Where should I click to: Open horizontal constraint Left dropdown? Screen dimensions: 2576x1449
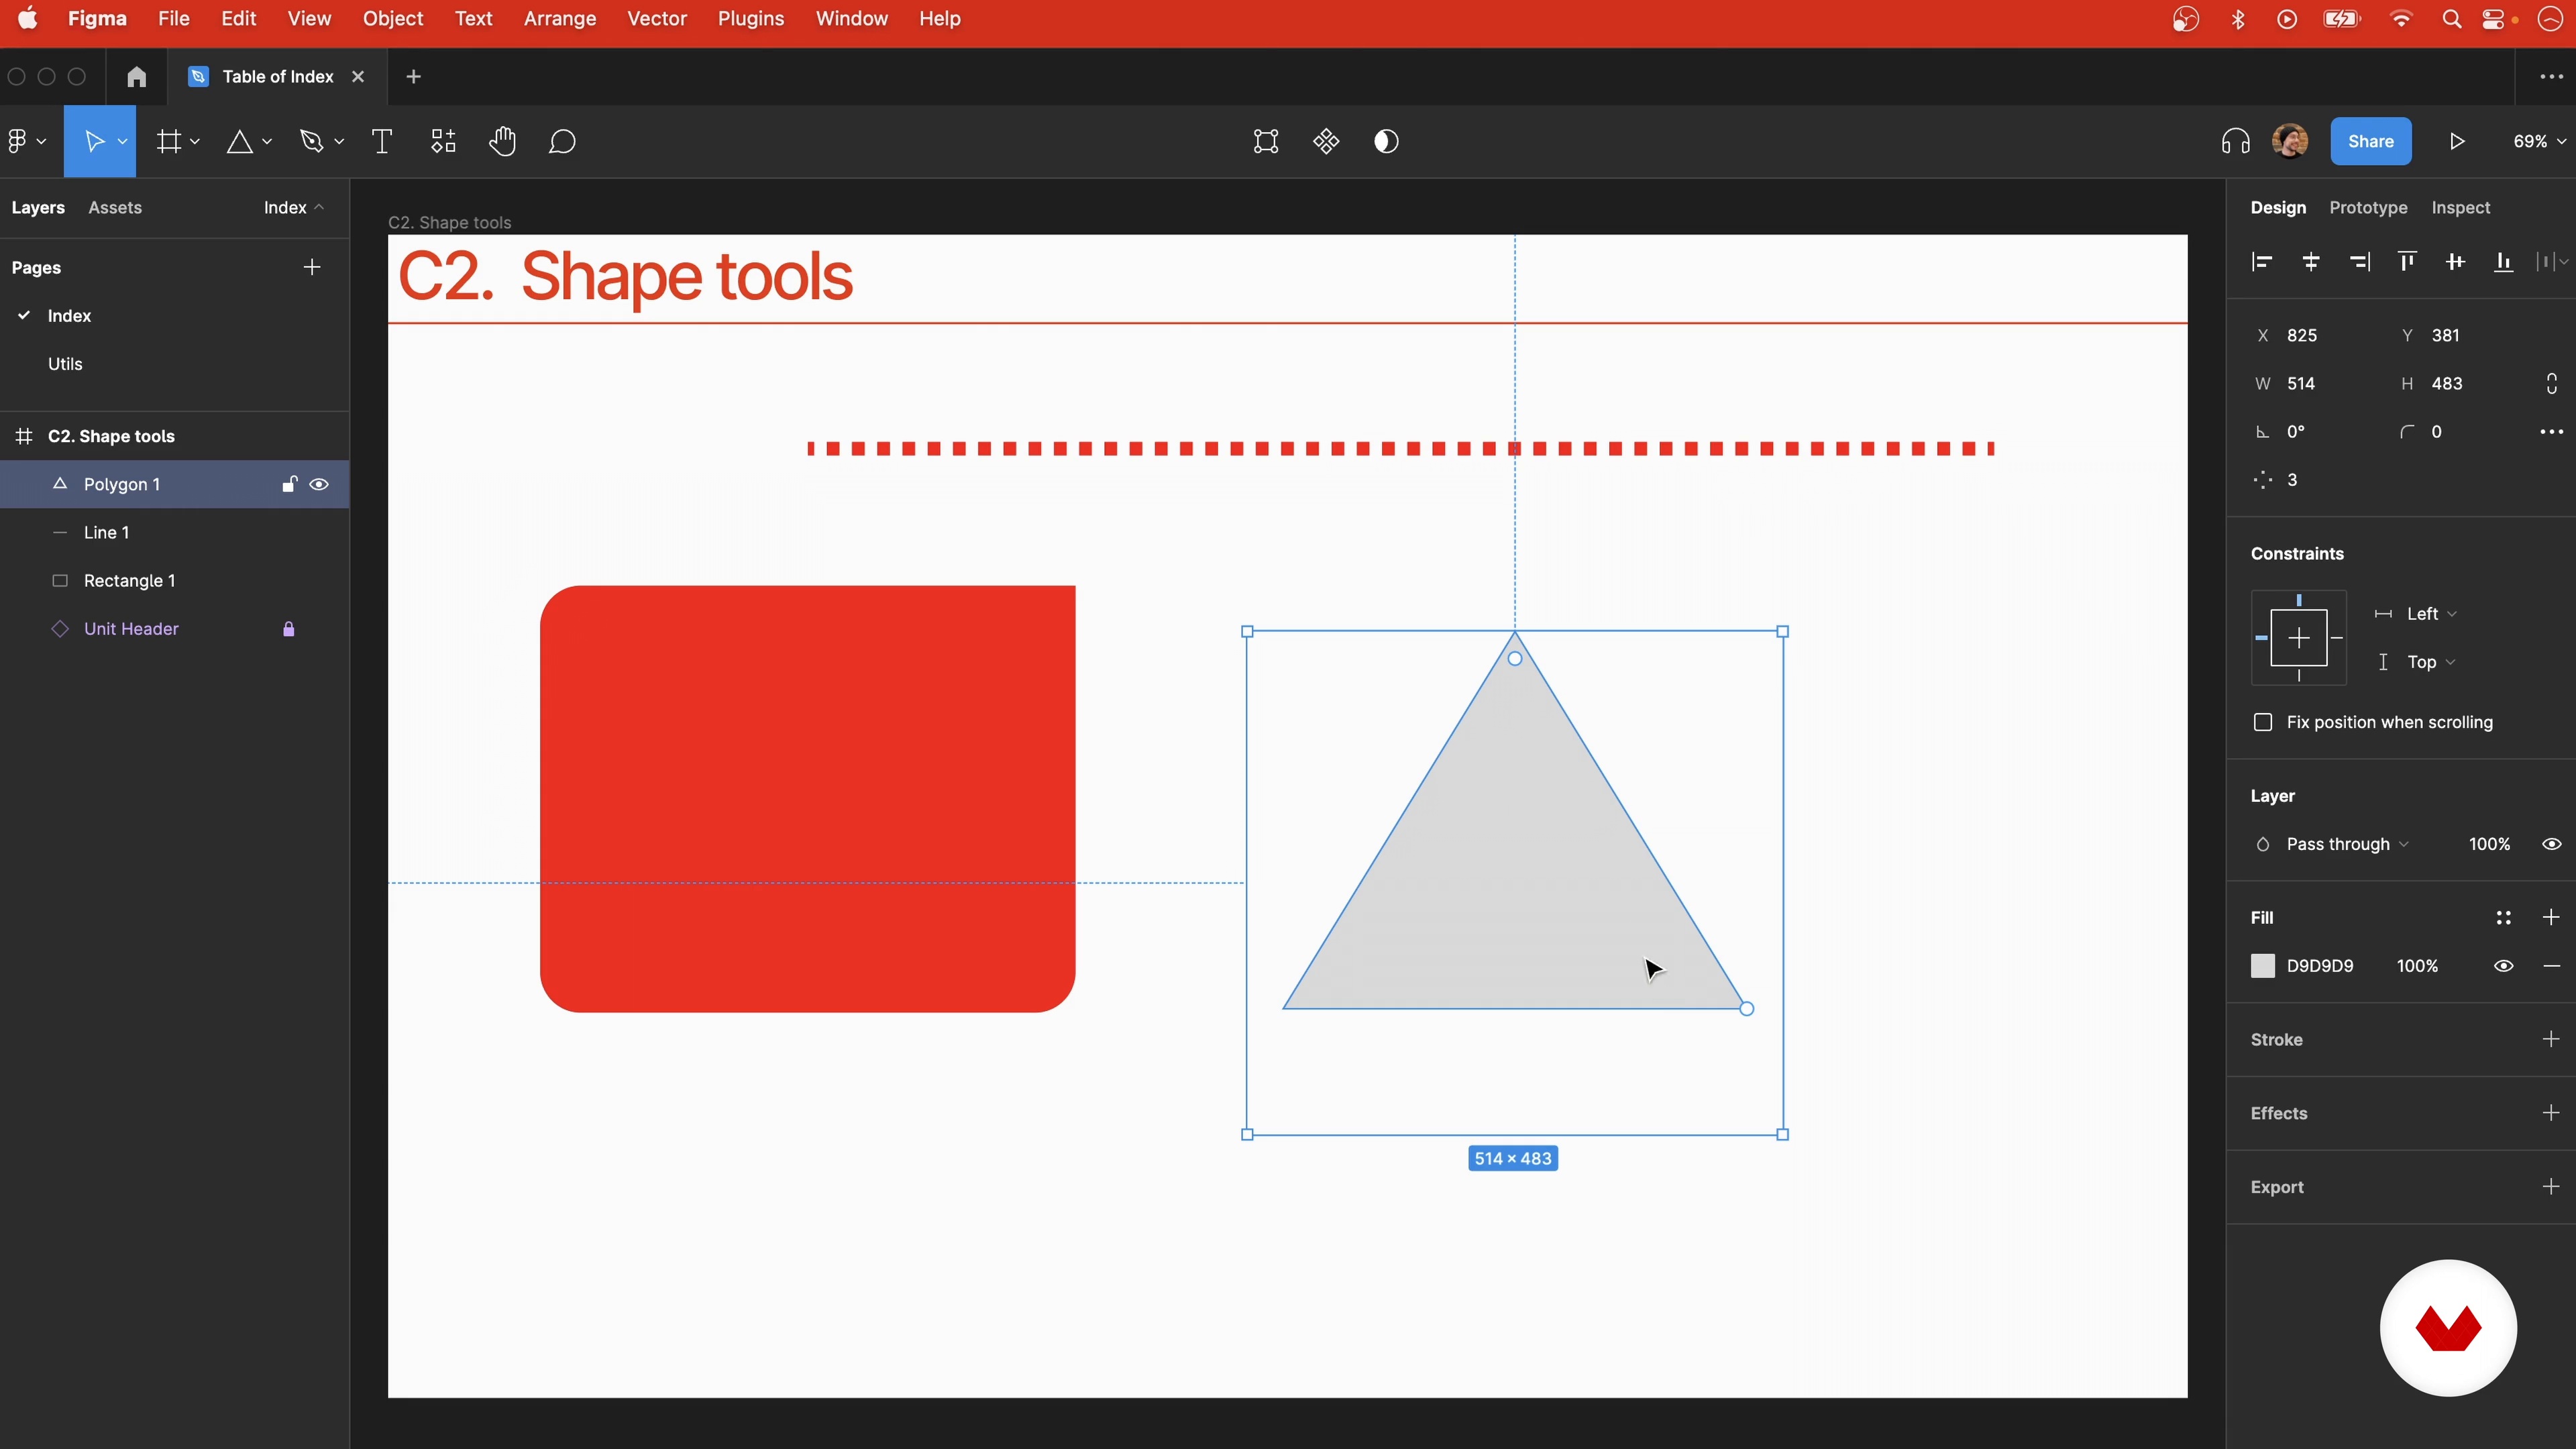pos(2431,614)
